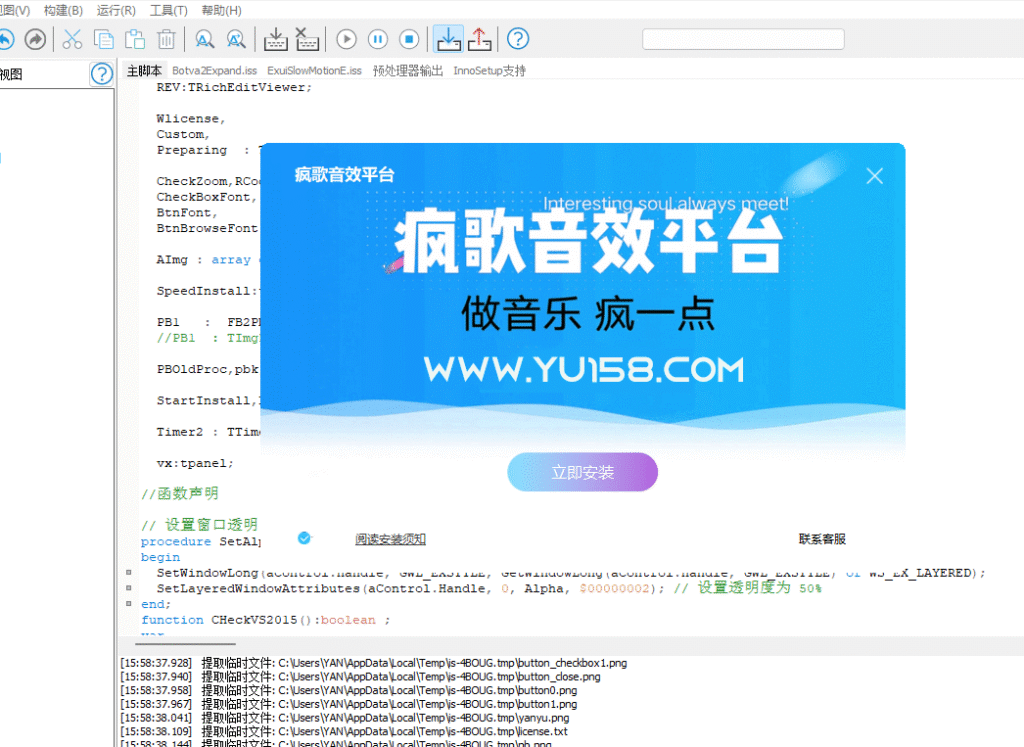Stop the running build with the Stop icon

tap(410, 39)
